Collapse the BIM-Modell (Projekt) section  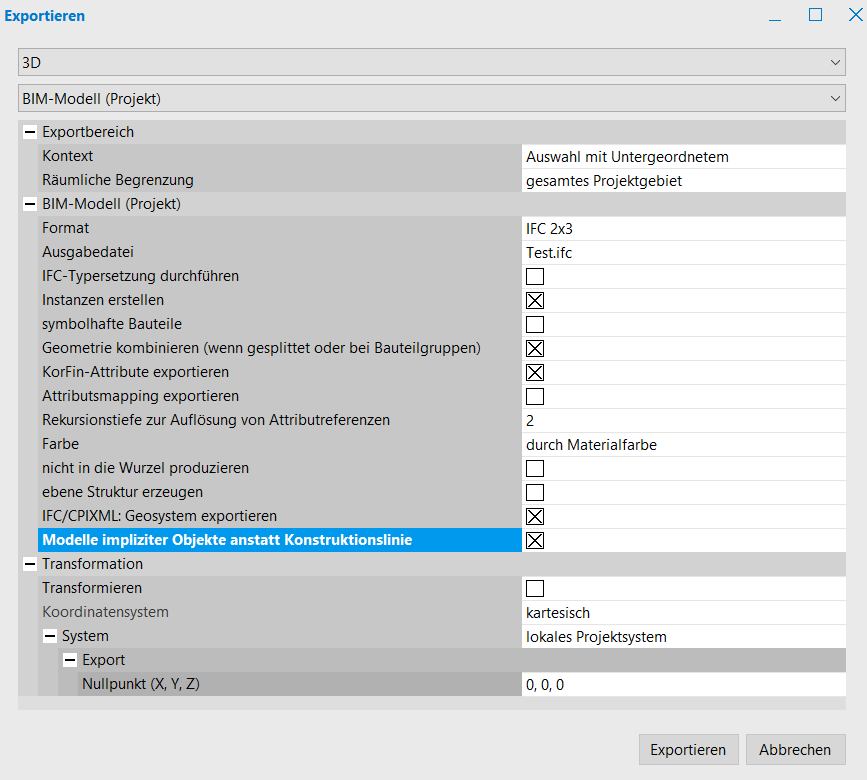(29, 204)
